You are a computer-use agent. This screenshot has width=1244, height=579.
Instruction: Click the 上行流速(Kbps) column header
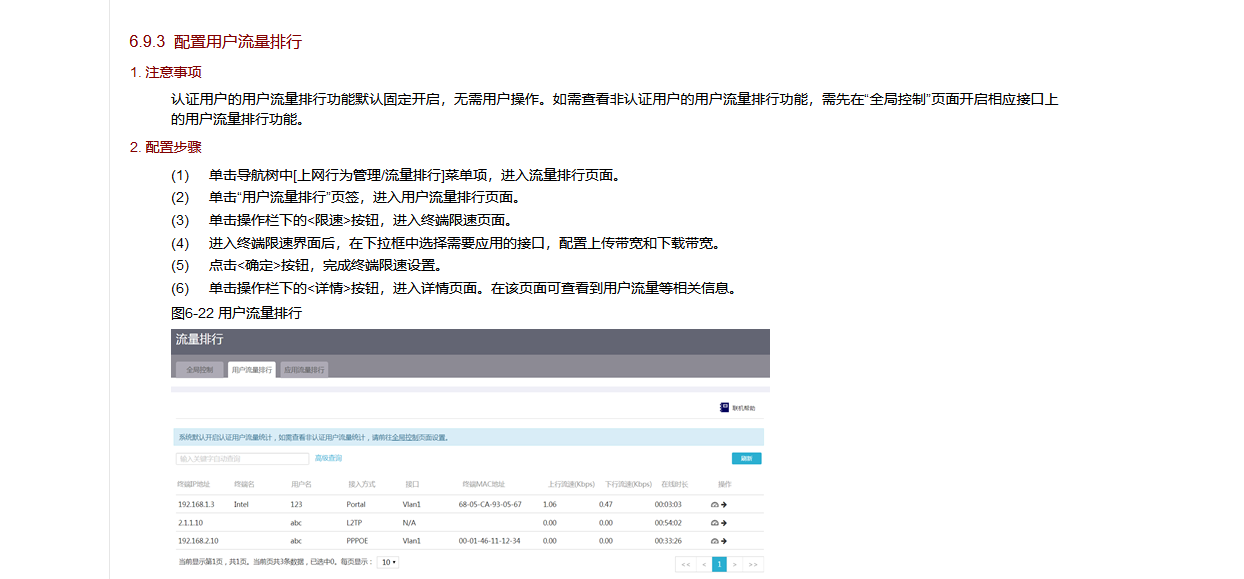[x=571, y=484]
